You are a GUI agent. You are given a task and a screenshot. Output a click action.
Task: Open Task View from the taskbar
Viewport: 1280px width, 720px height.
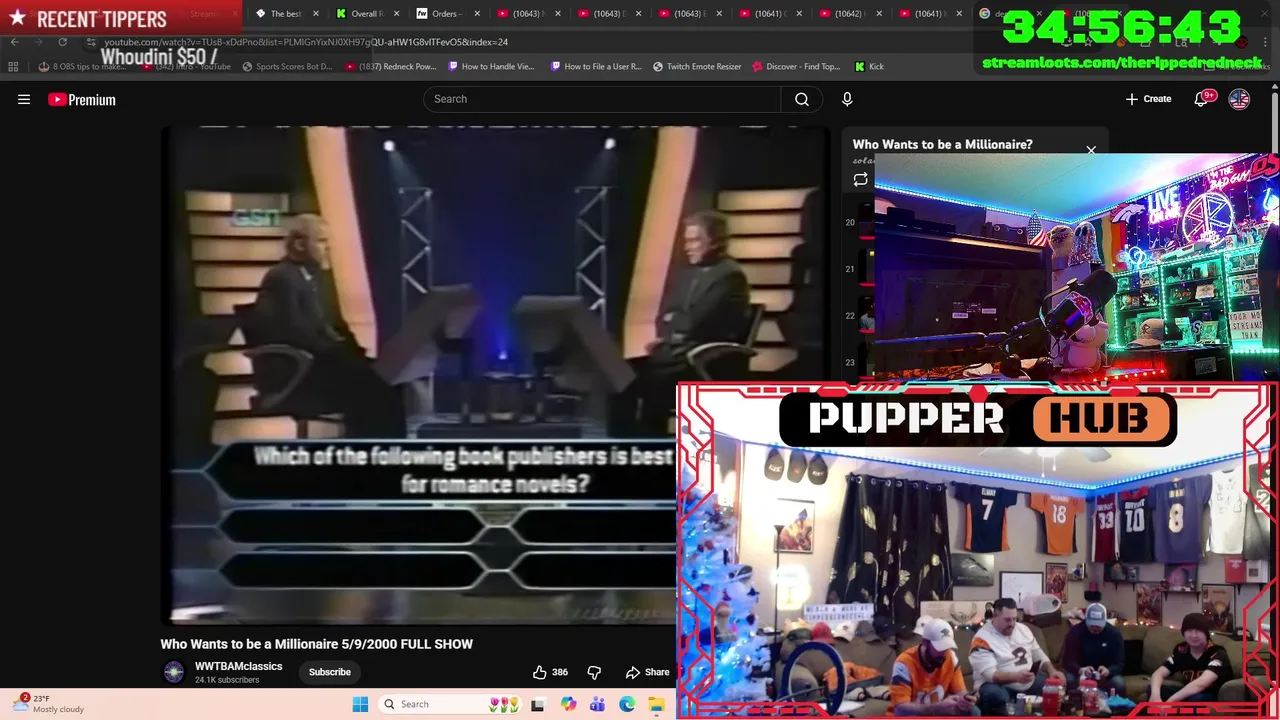click(x=537, y=704)
